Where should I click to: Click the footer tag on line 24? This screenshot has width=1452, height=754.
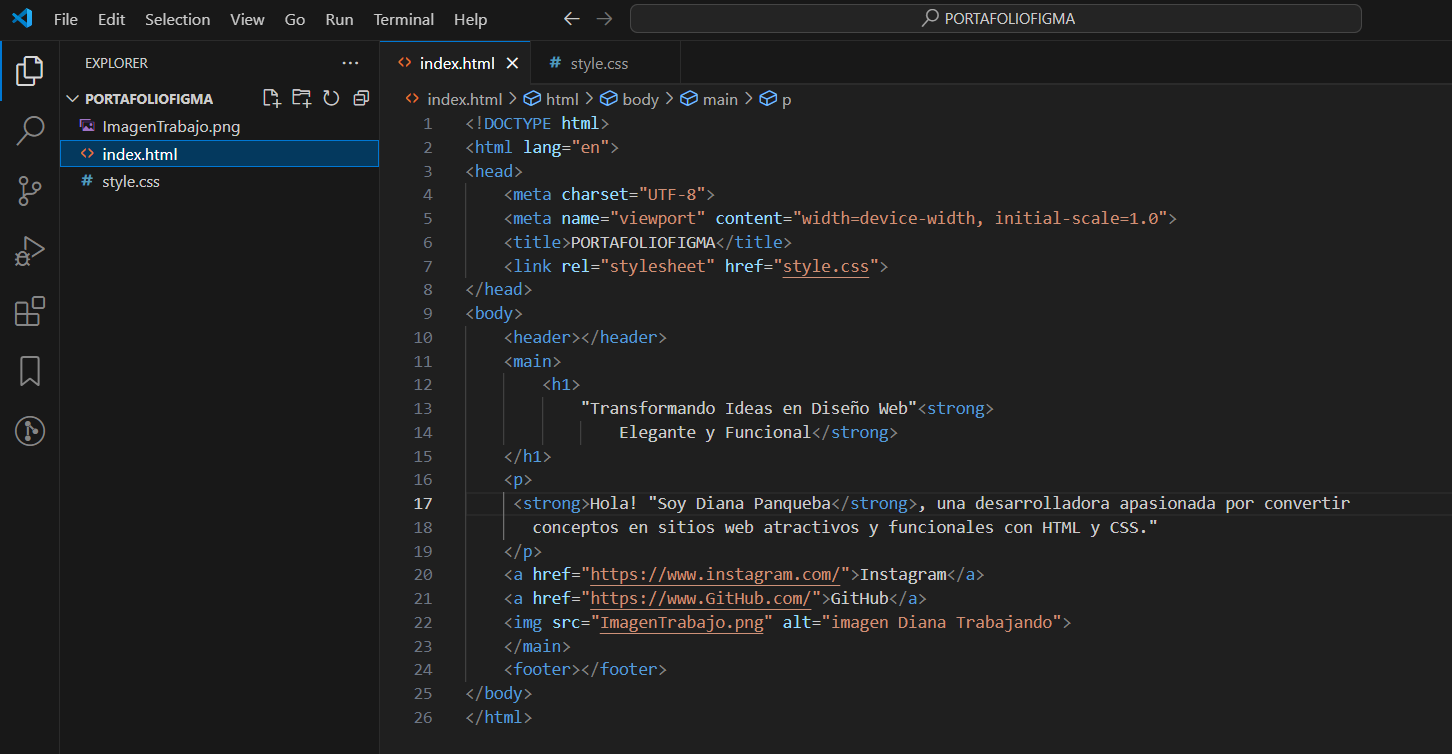click(585, 669)
